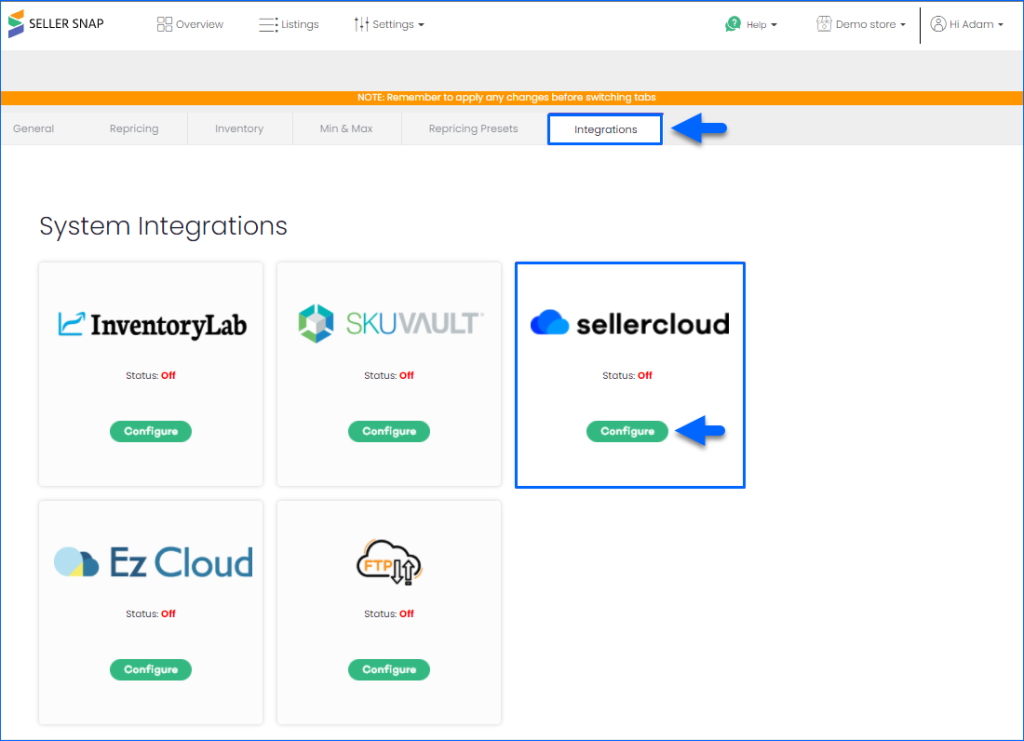Switch to the Repricing Presets tab

(472, 128)
